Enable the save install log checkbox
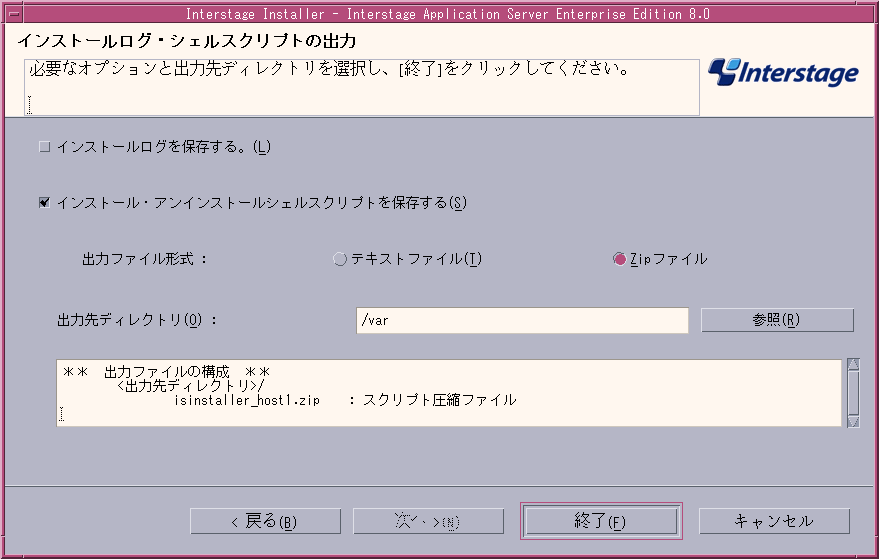The height and width of the screenshot is (559, 879). [44, 147]
